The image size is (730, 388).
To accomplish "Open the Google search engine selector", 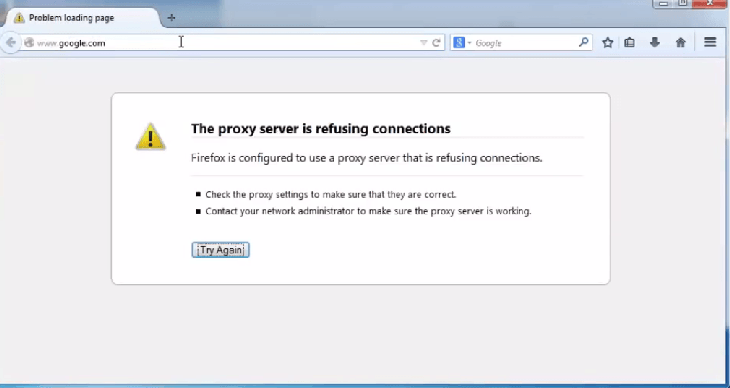I will coord(462,43).
